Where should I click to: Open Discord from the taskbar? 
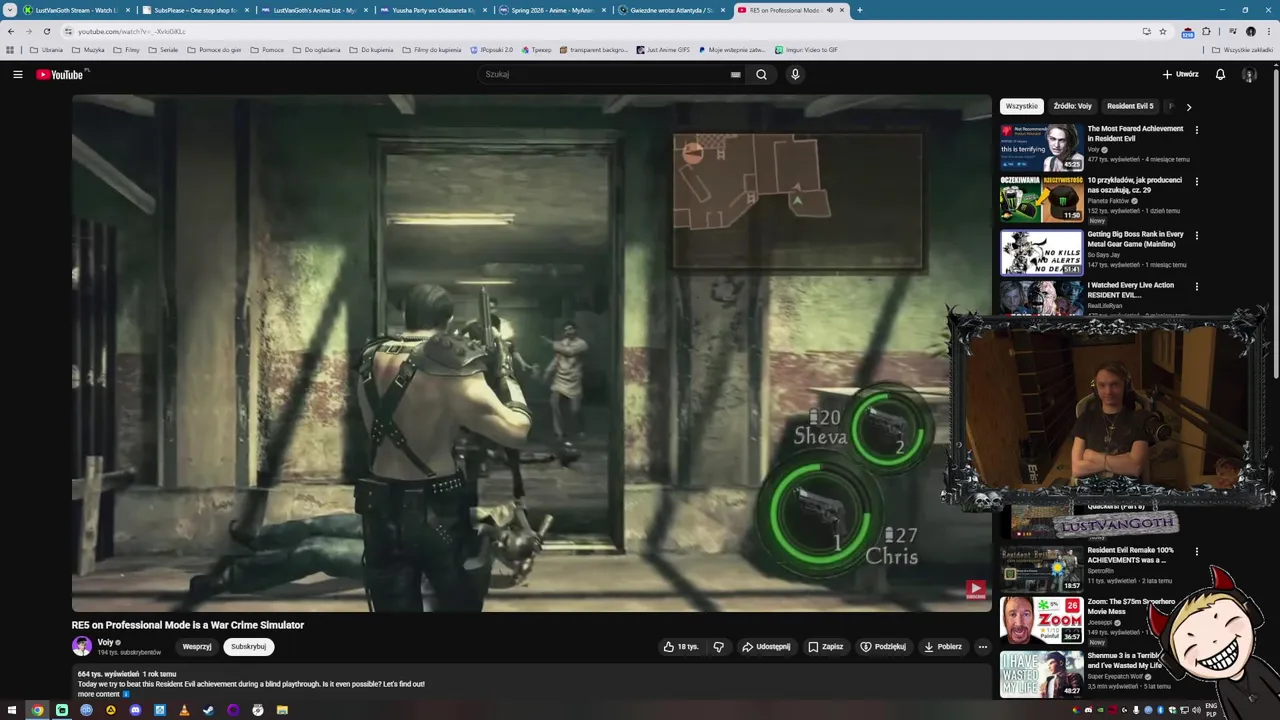[x=135, y=710]
